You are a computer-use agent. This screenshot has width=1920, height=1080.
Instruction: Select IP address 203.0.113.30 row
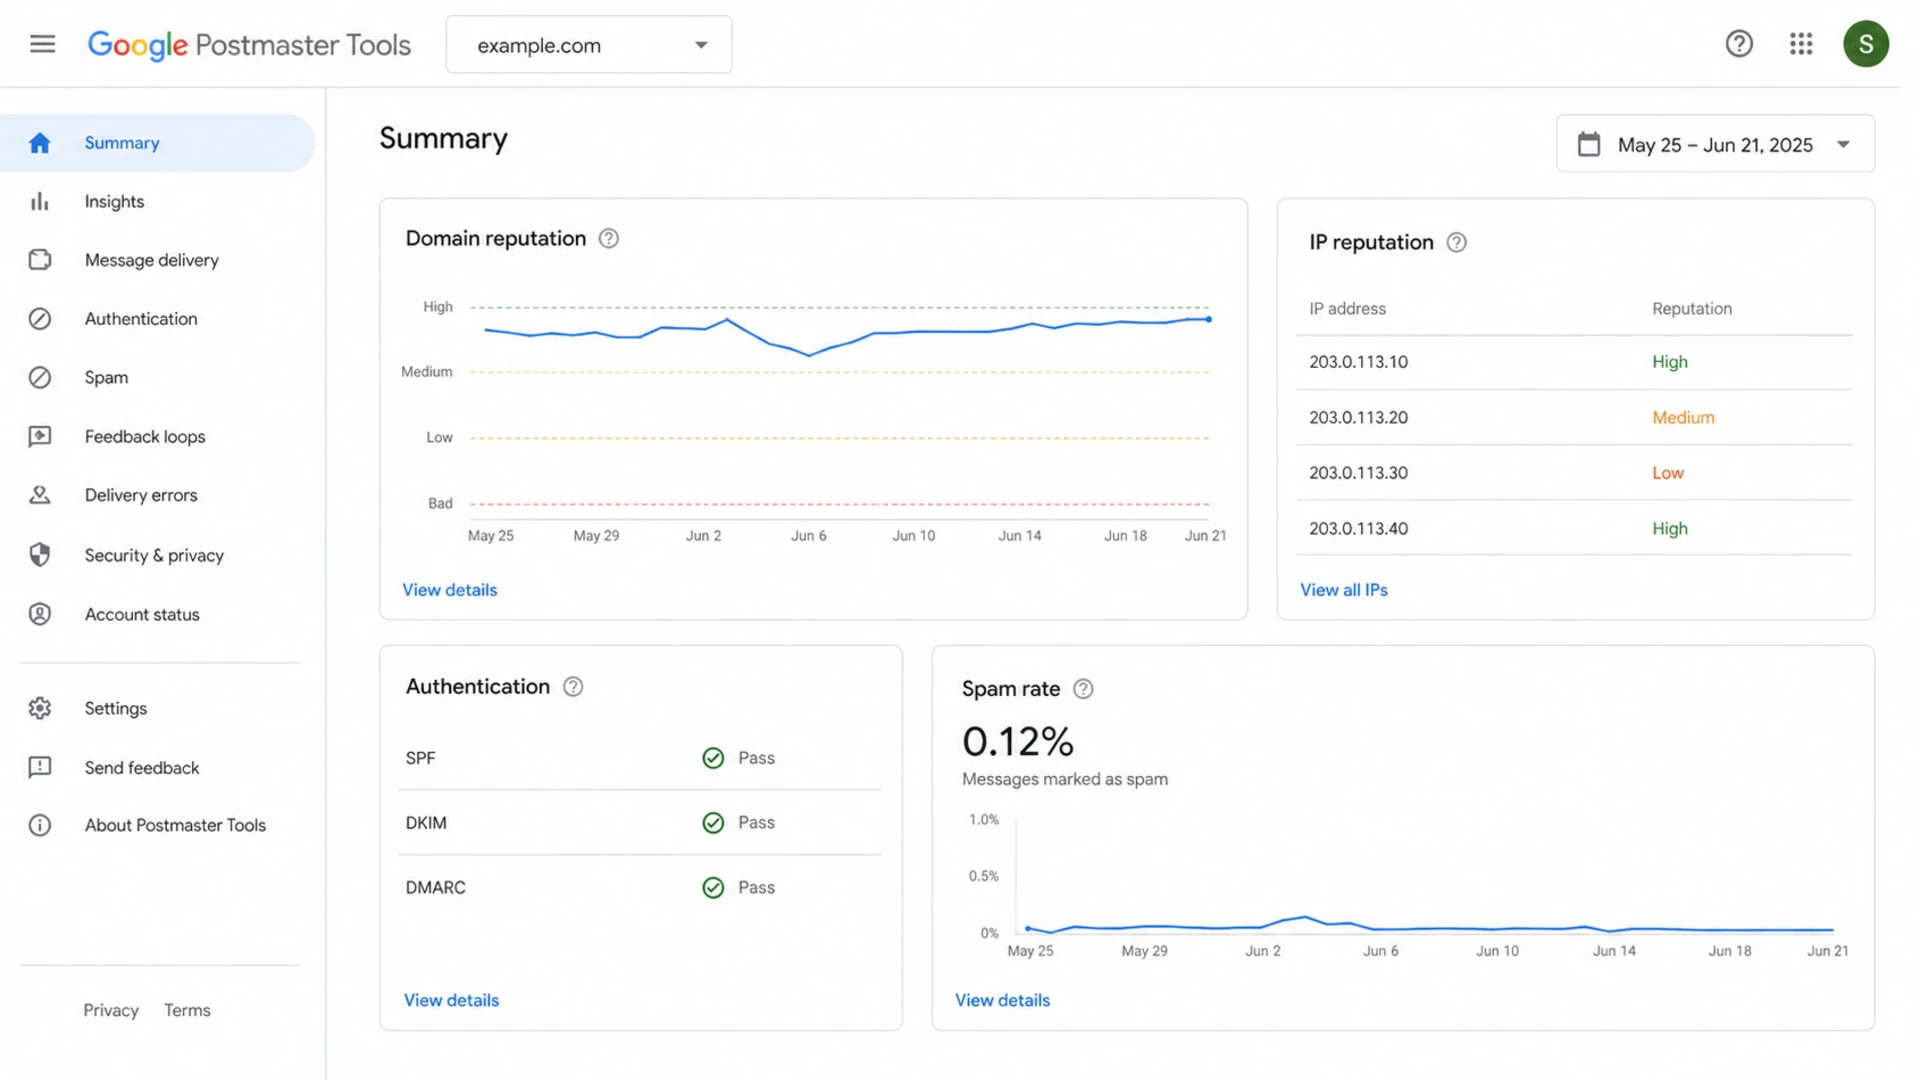1574,473
